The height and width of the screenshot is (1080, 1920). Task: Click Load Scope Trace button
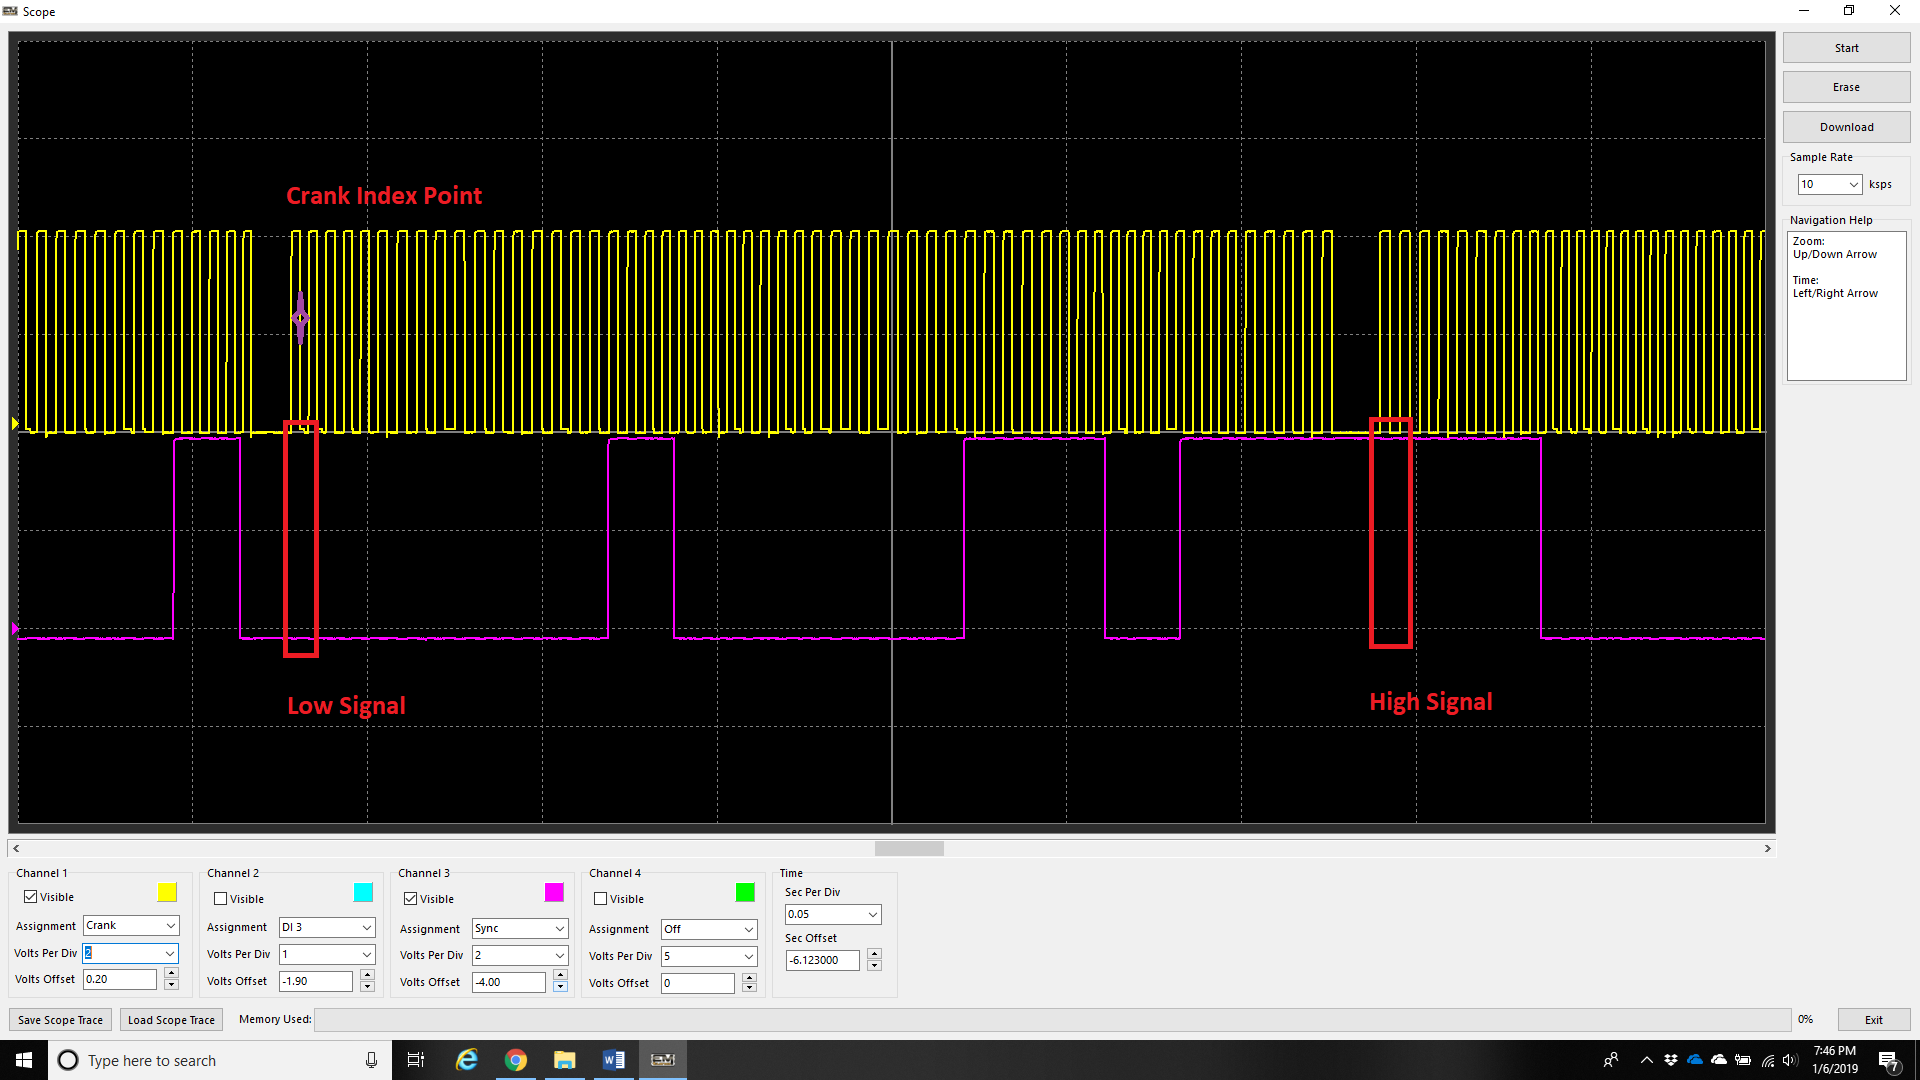click(x=171, y=1020)
